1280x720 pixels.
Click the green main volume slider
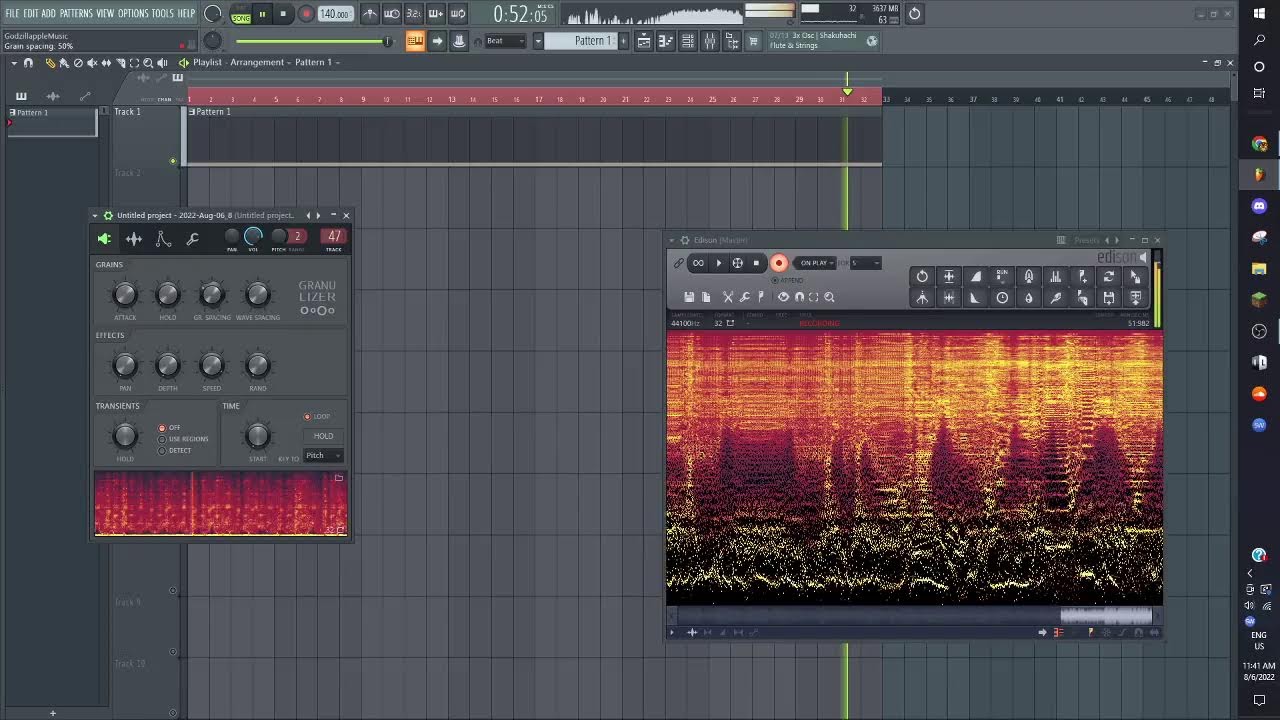pyautogui.click(x=312, y=41)
